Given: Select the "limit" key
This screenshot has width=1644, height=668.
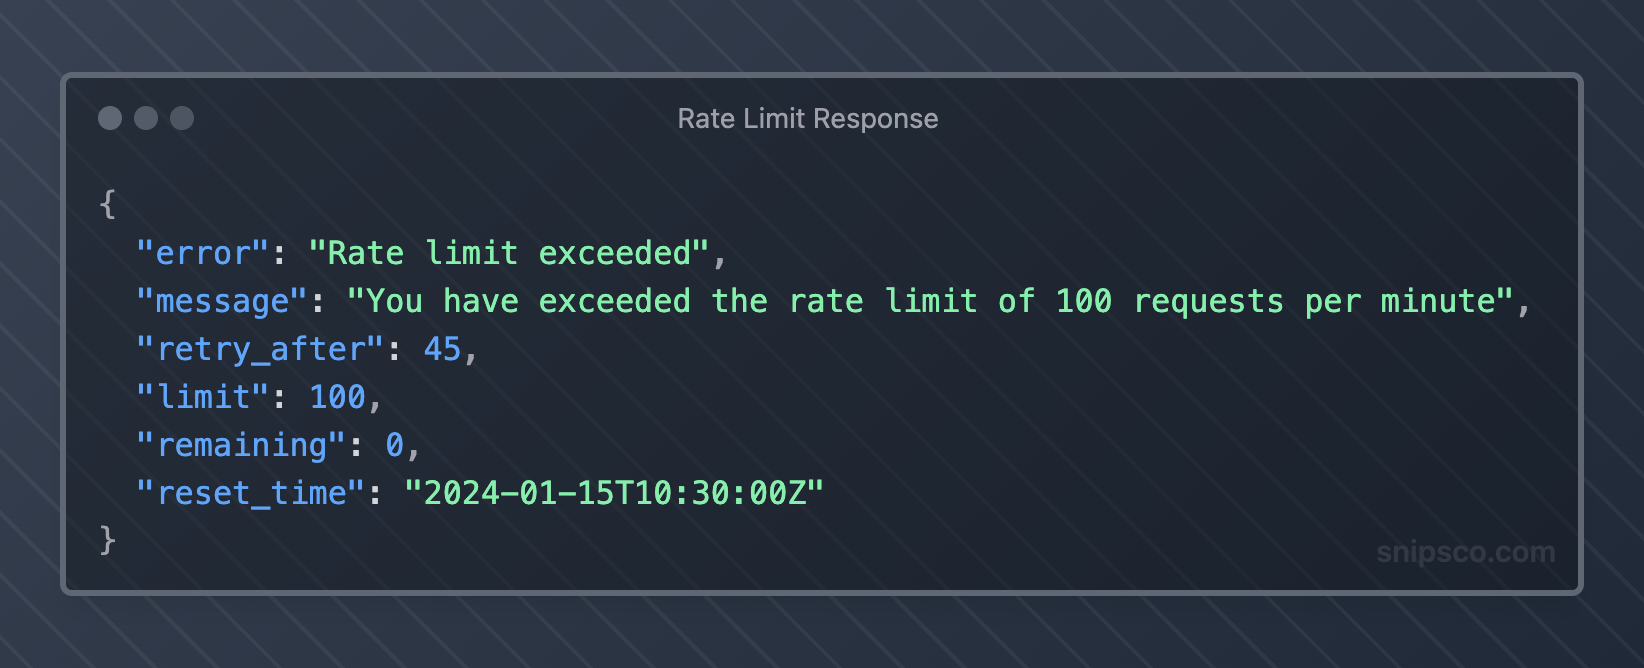Looking at the screenshot, I should [x=204, y=397].
